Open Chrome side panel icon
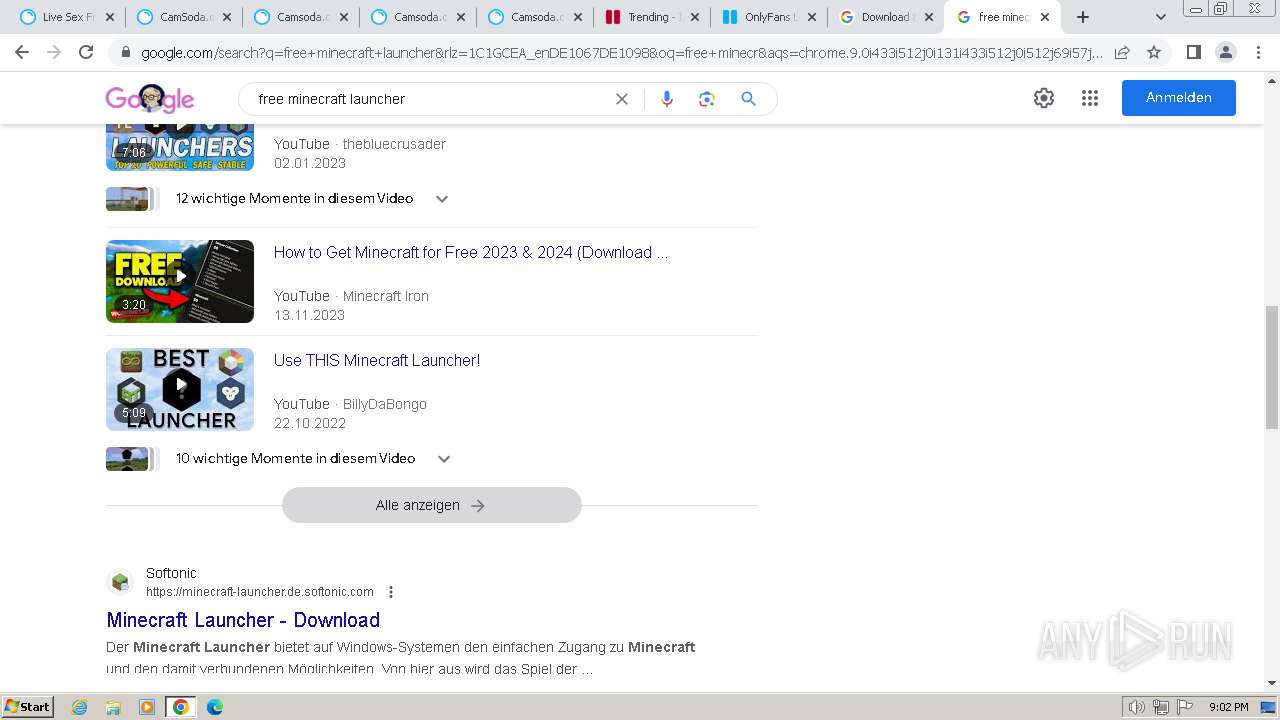 click(1193, 52)
